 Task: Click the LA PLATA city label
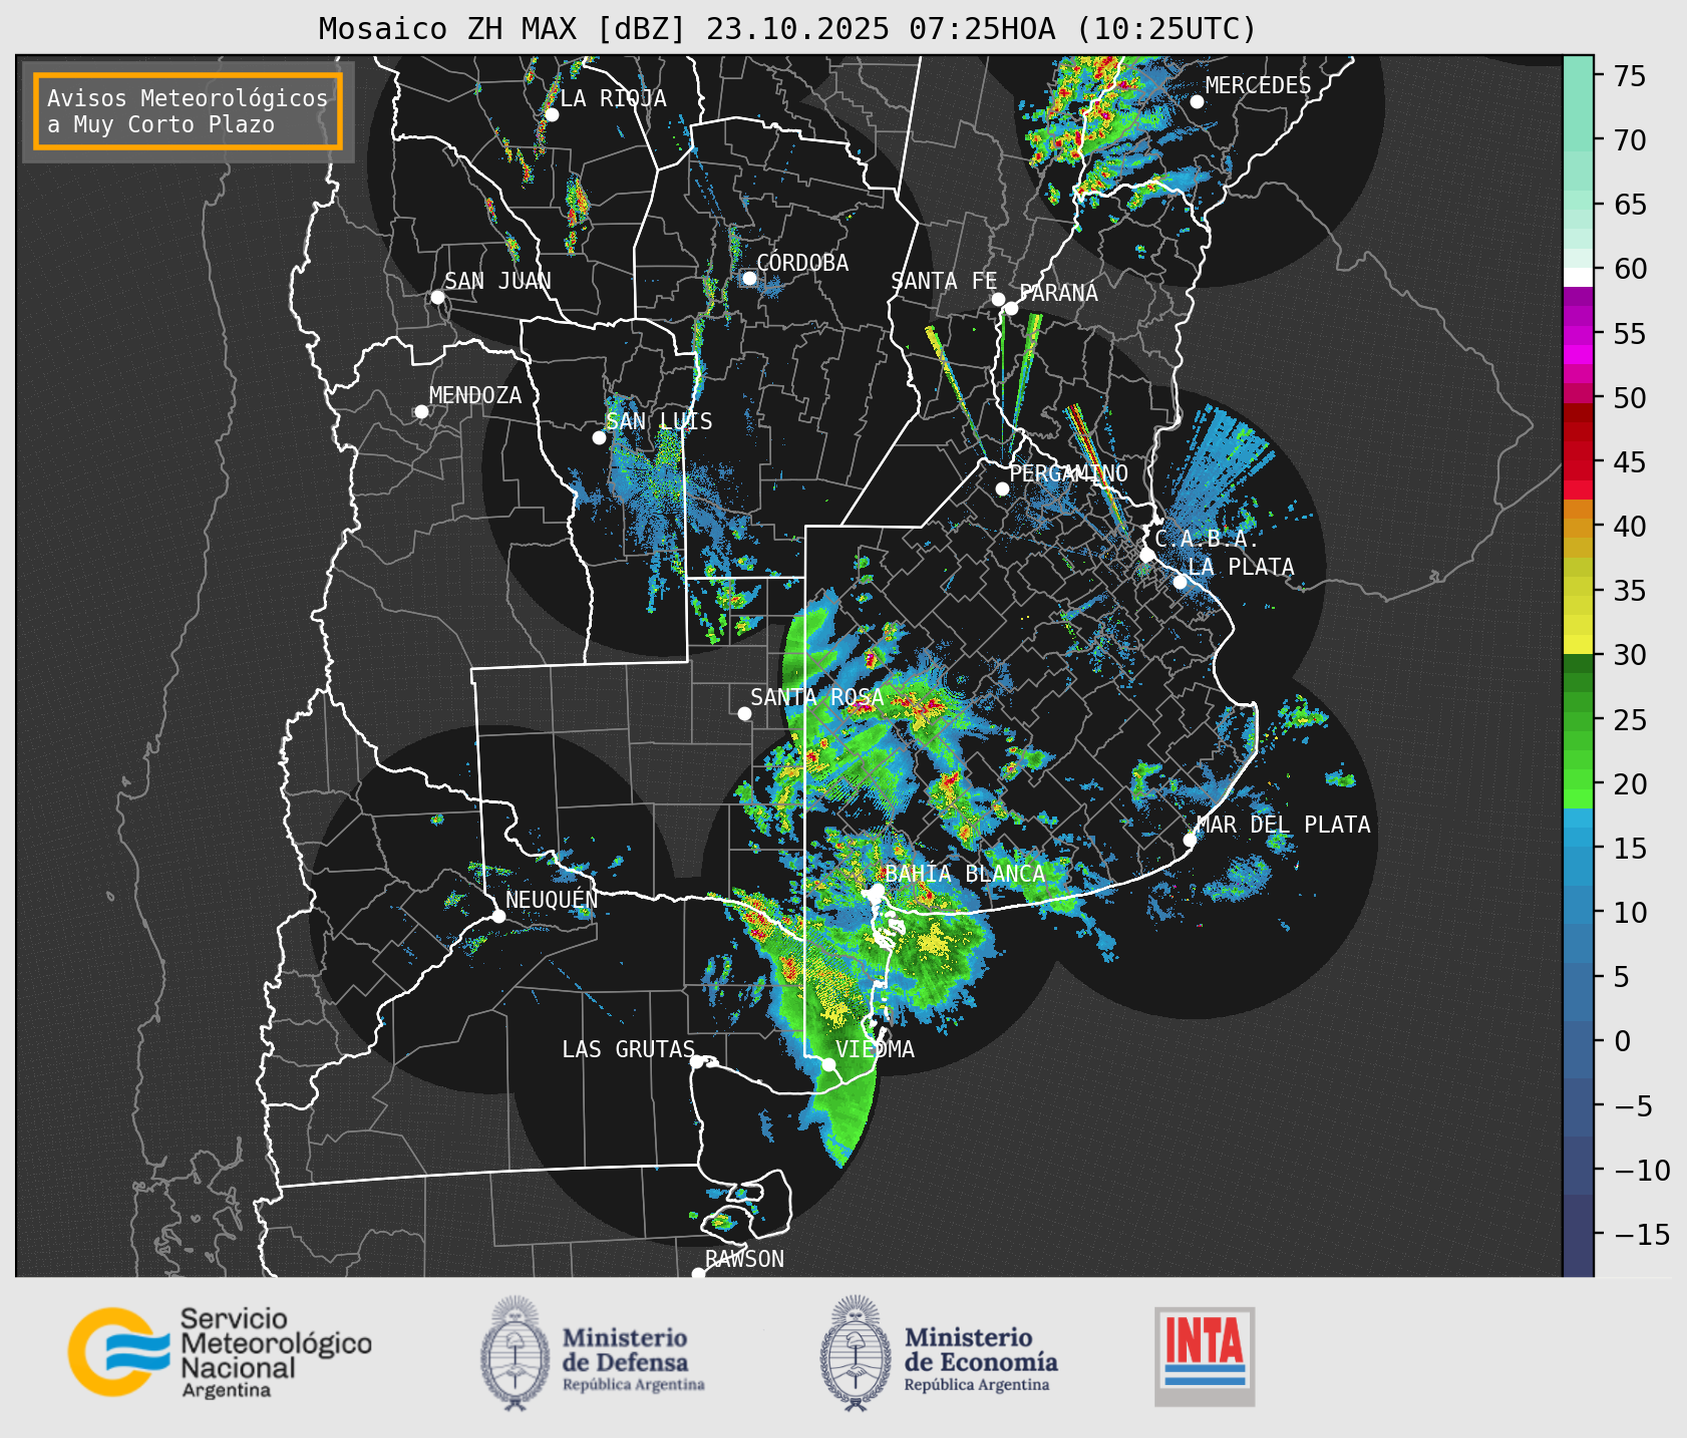click(1241, 567)
